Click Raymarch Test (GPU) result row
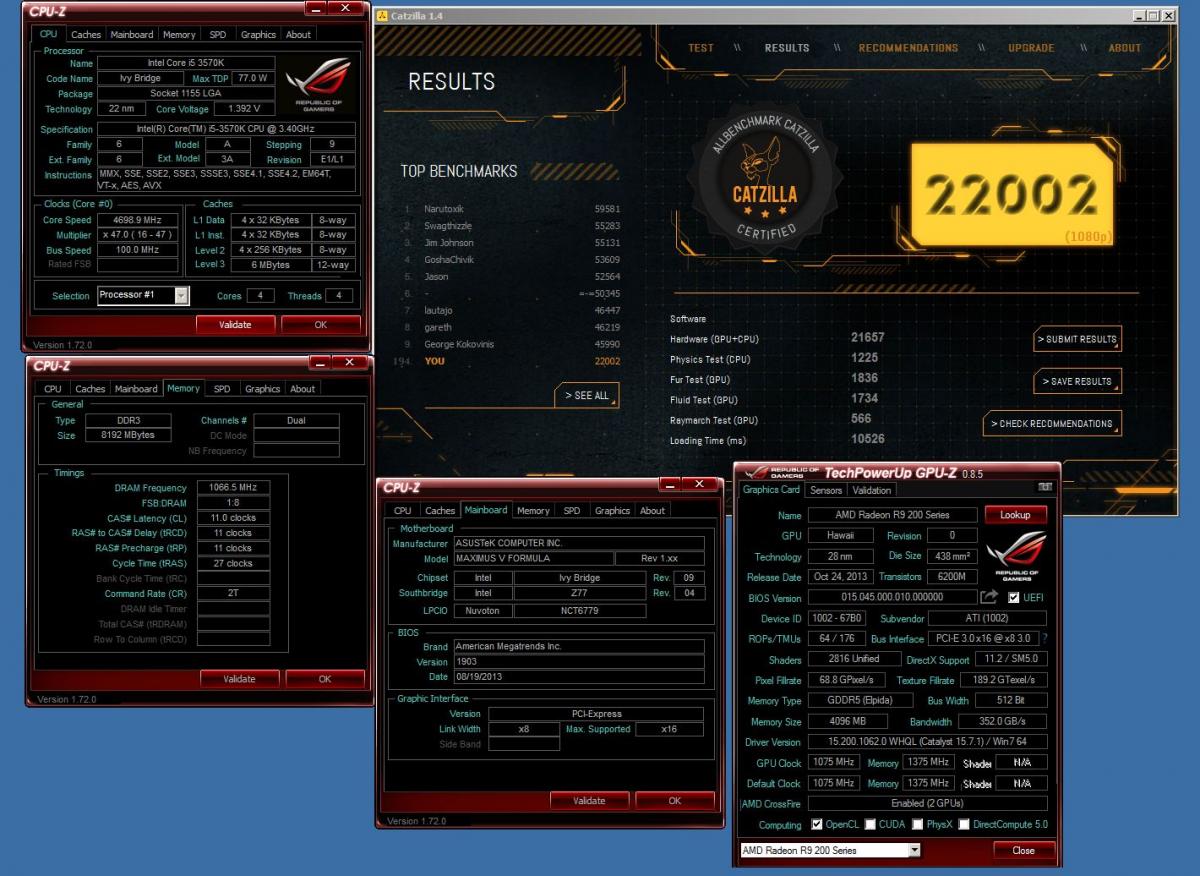The image size is (1200, 876). tap(780, 419)
